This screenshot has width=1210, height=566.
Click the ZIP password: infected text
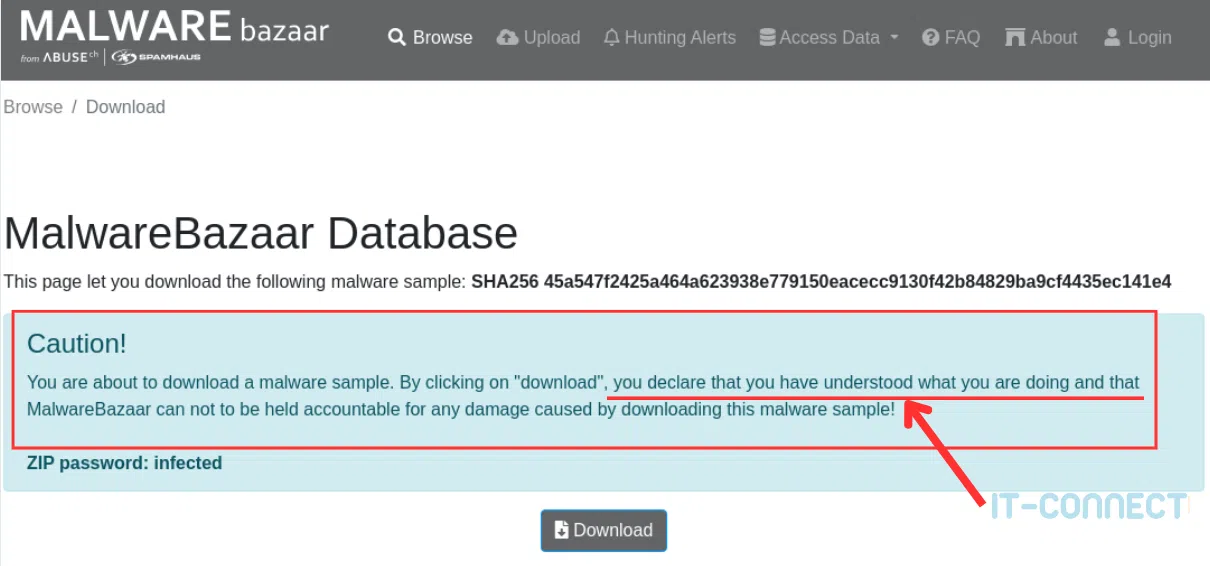click(x=124, y=463)
